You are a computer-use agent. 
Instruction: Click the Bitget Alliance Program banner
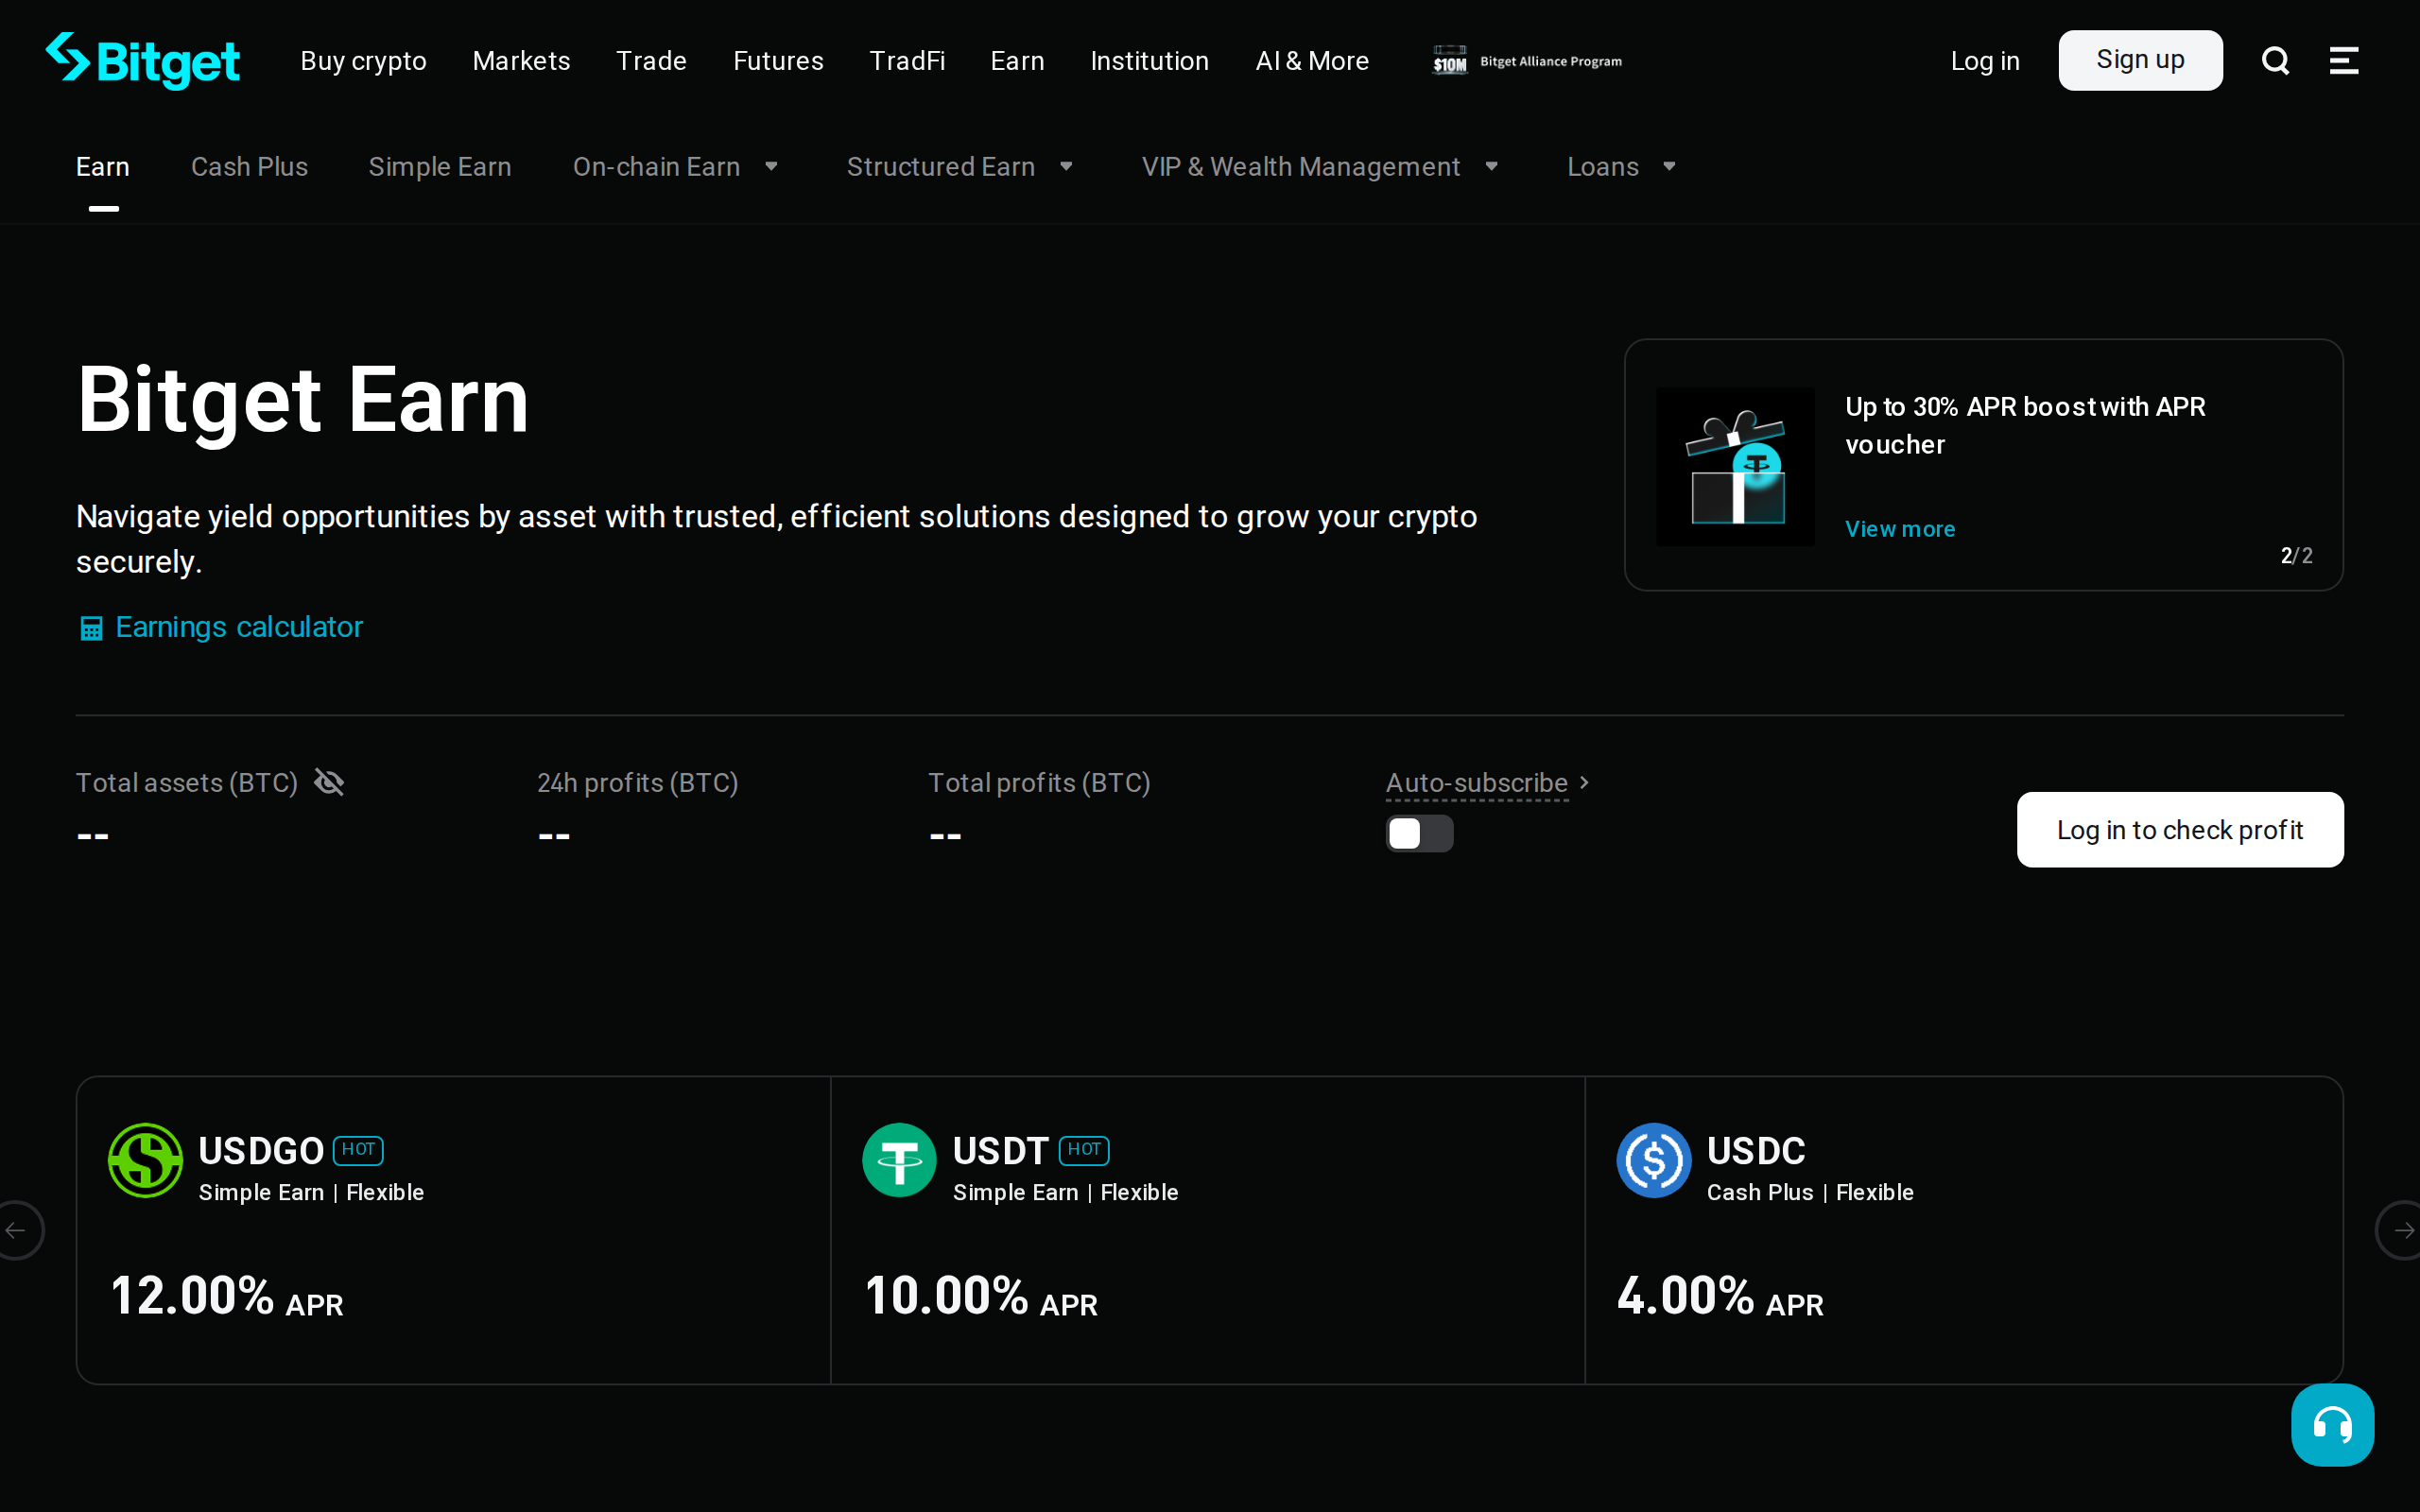pos(1527,61)
